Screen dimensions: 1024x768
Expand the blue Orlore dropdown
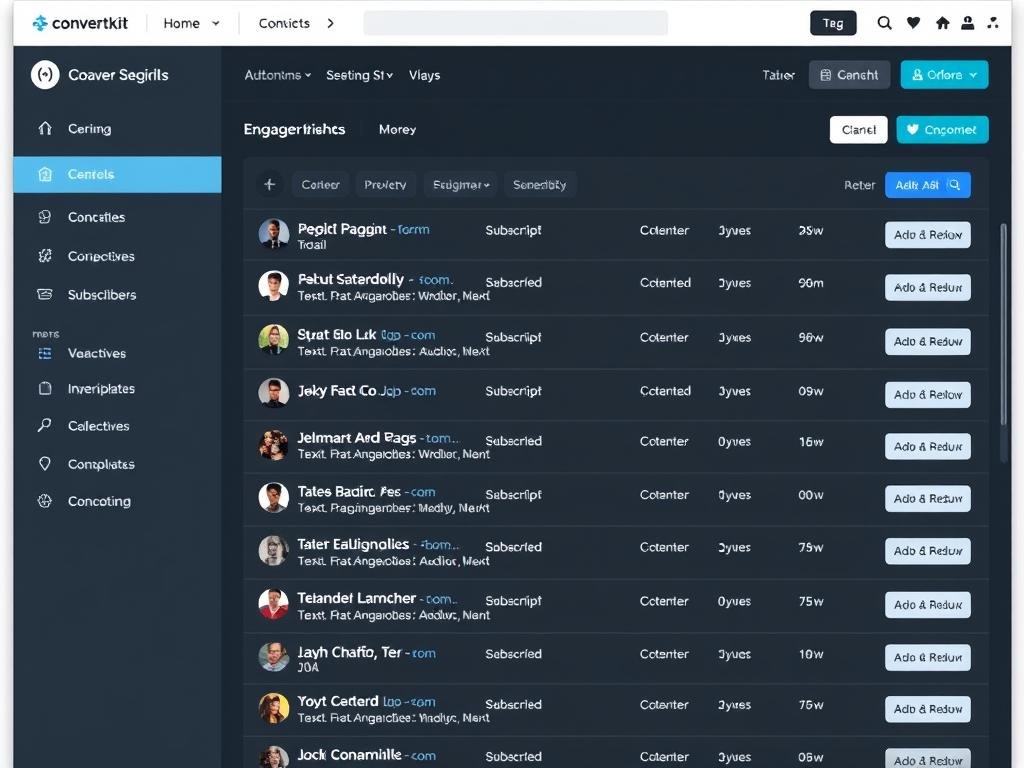click(x=943, y=74)
